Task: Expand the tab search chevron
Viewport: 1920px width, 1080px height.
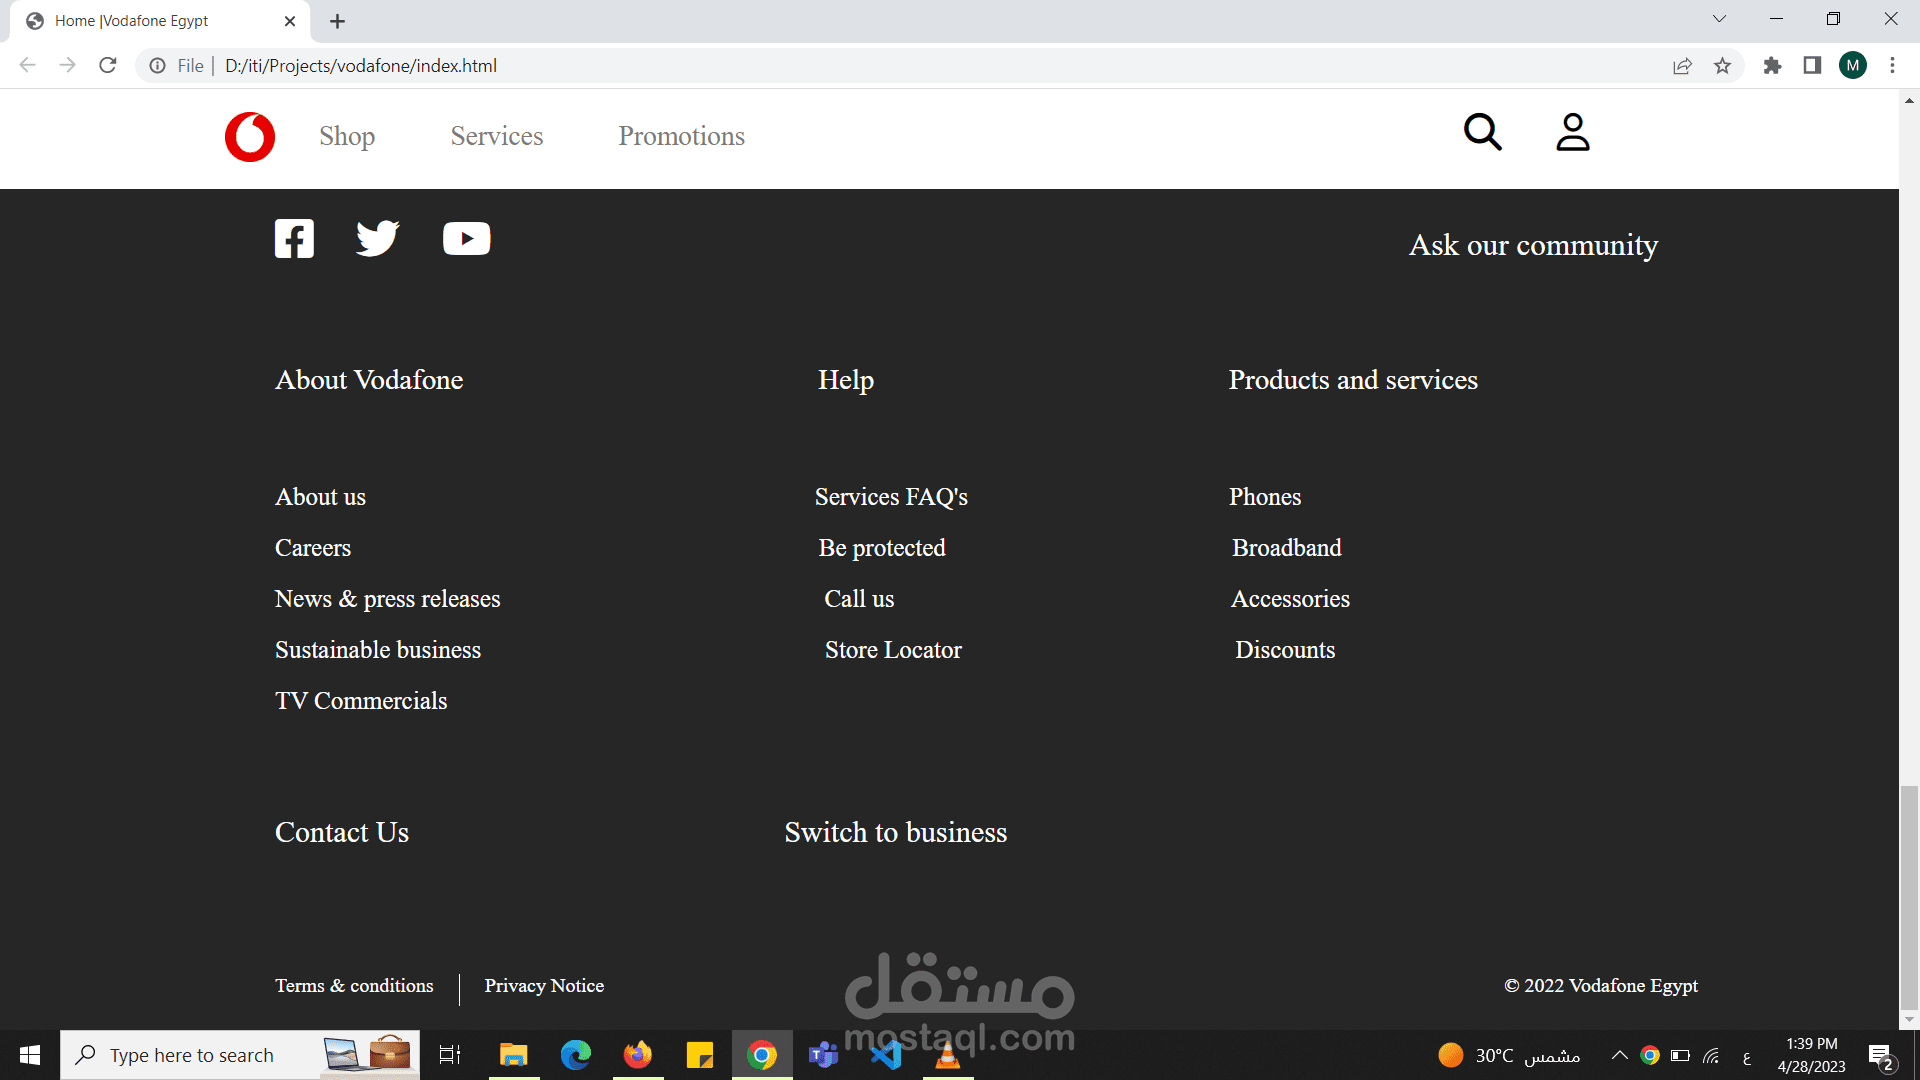Action: pyautogui.click(x=1719, y=19)
